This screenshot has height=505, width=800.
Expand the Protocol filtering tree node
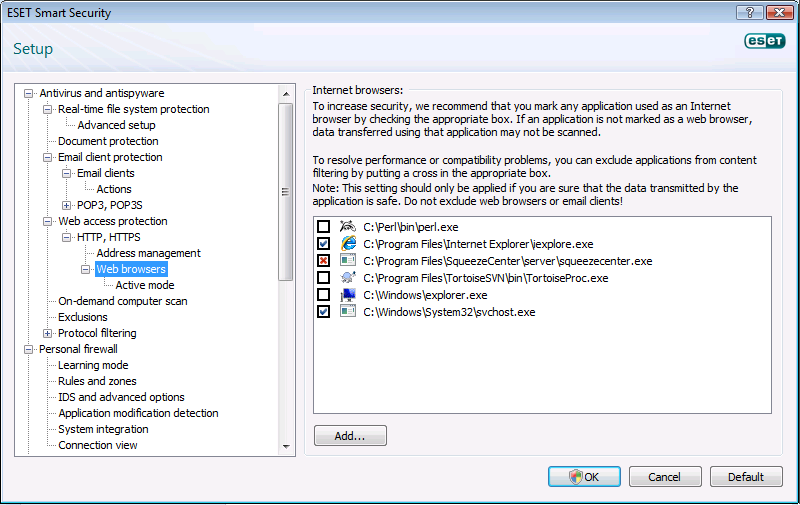(48, 333)
